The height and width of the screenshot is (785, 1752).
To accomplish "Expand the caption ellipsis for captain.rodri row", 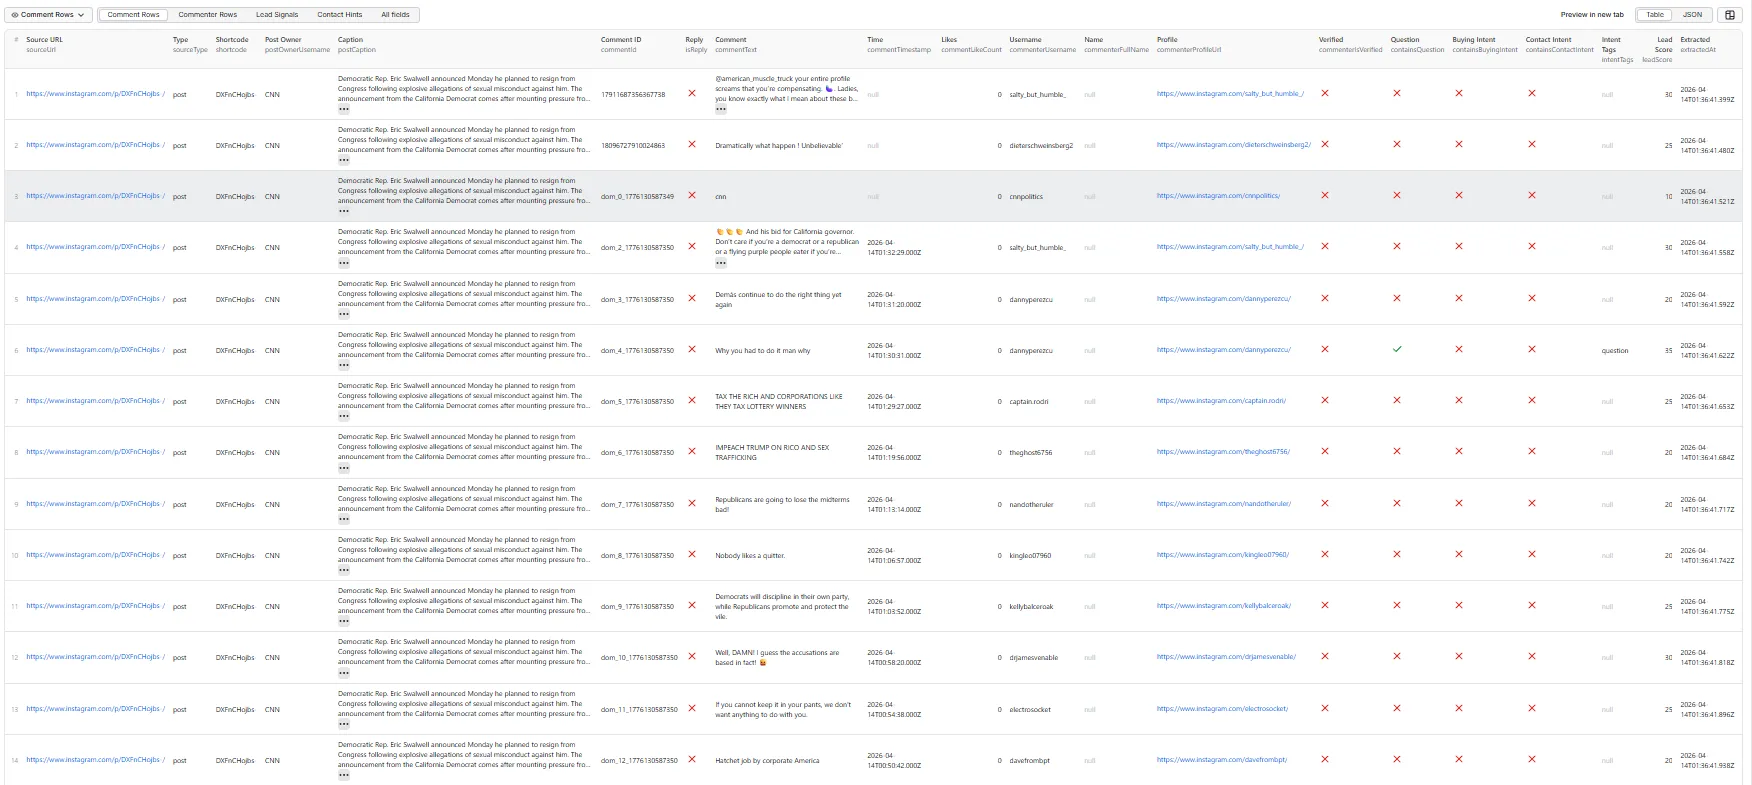I will click(344, 416).
